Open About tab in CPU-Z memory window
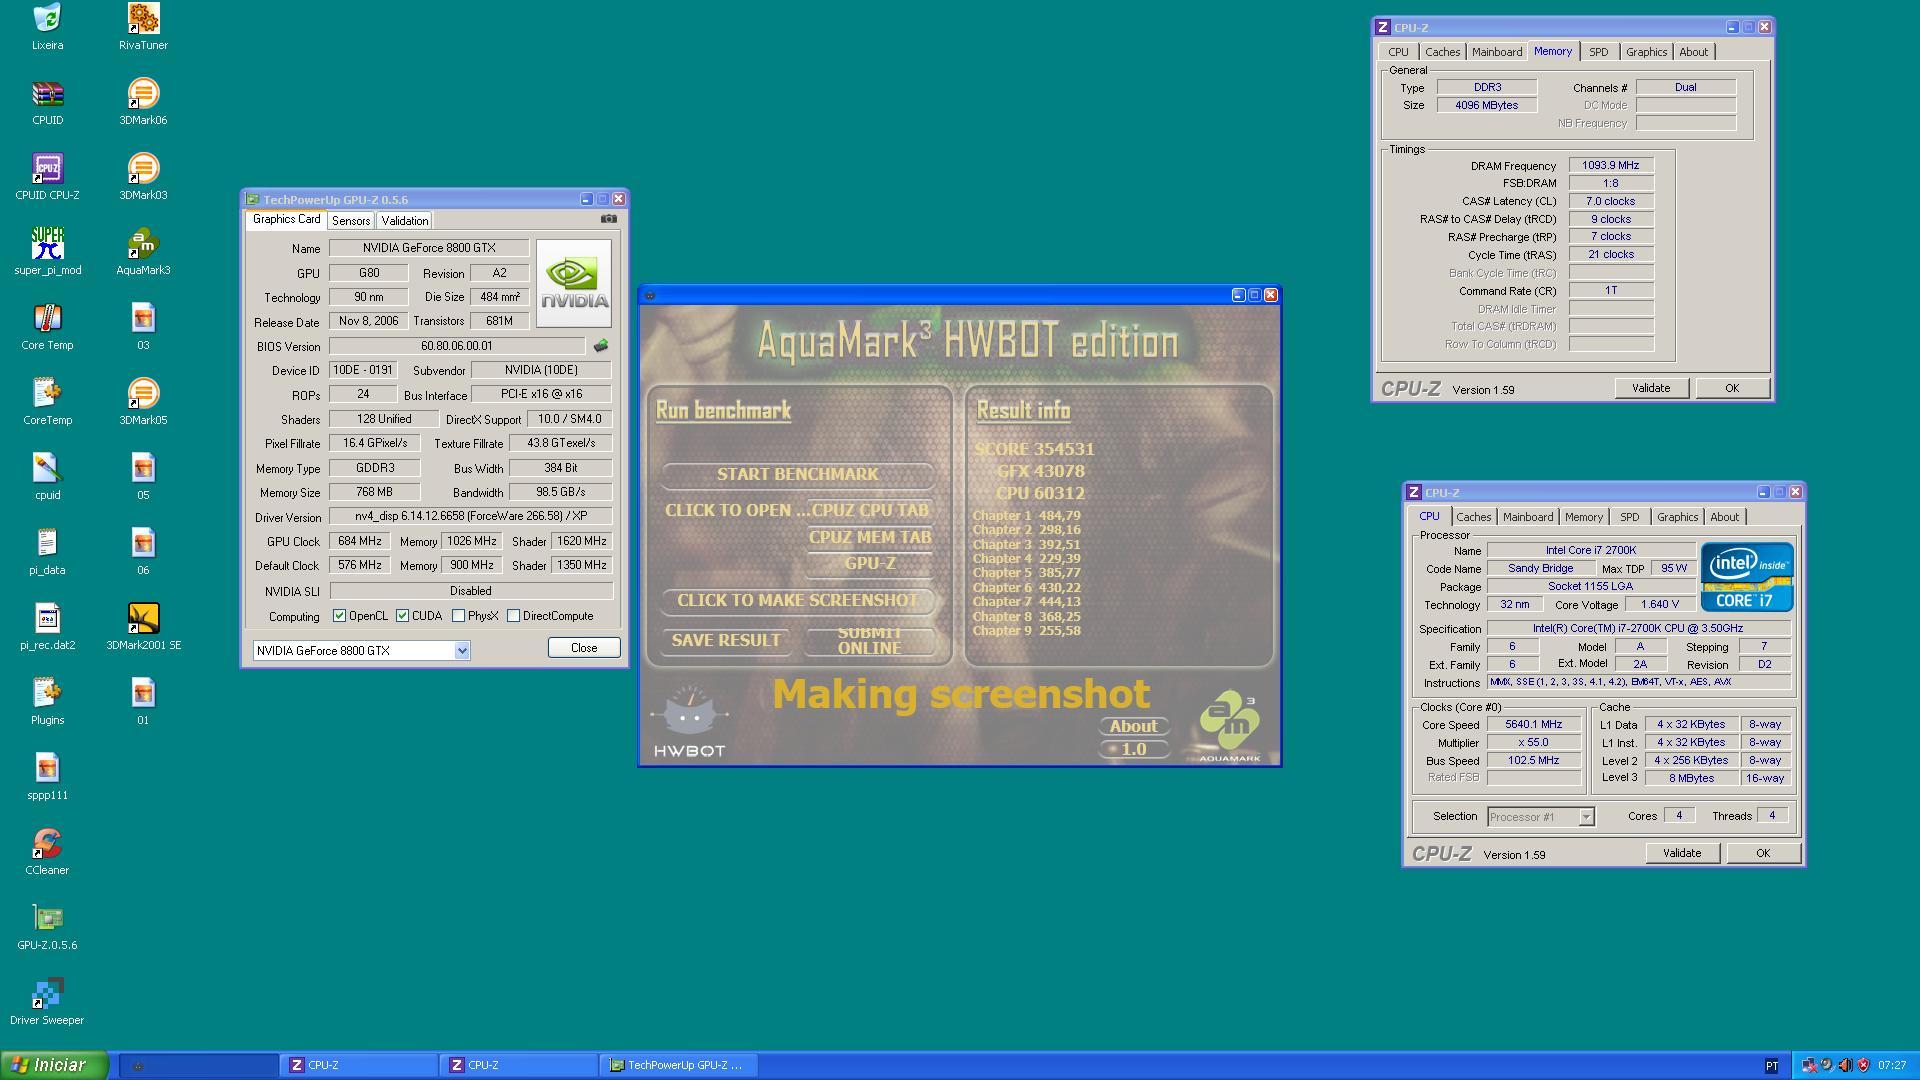Screen dimensions: 1920x1080 click(1693, 52)
